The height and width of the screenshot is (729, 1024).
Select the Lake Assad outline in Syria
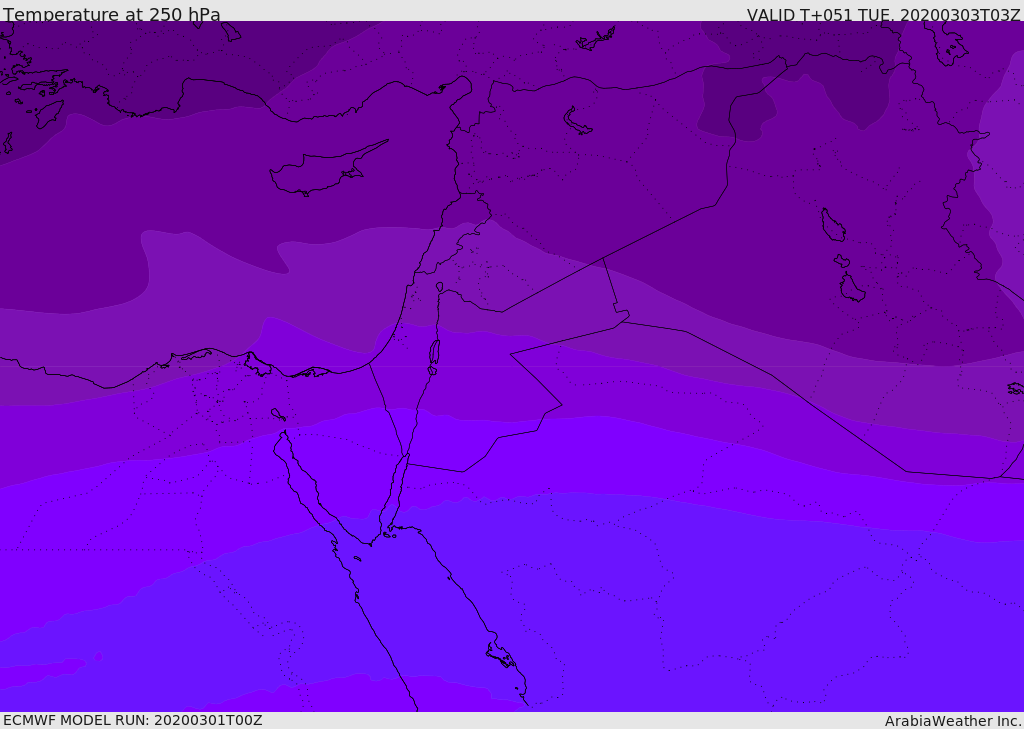click(577, 122)
